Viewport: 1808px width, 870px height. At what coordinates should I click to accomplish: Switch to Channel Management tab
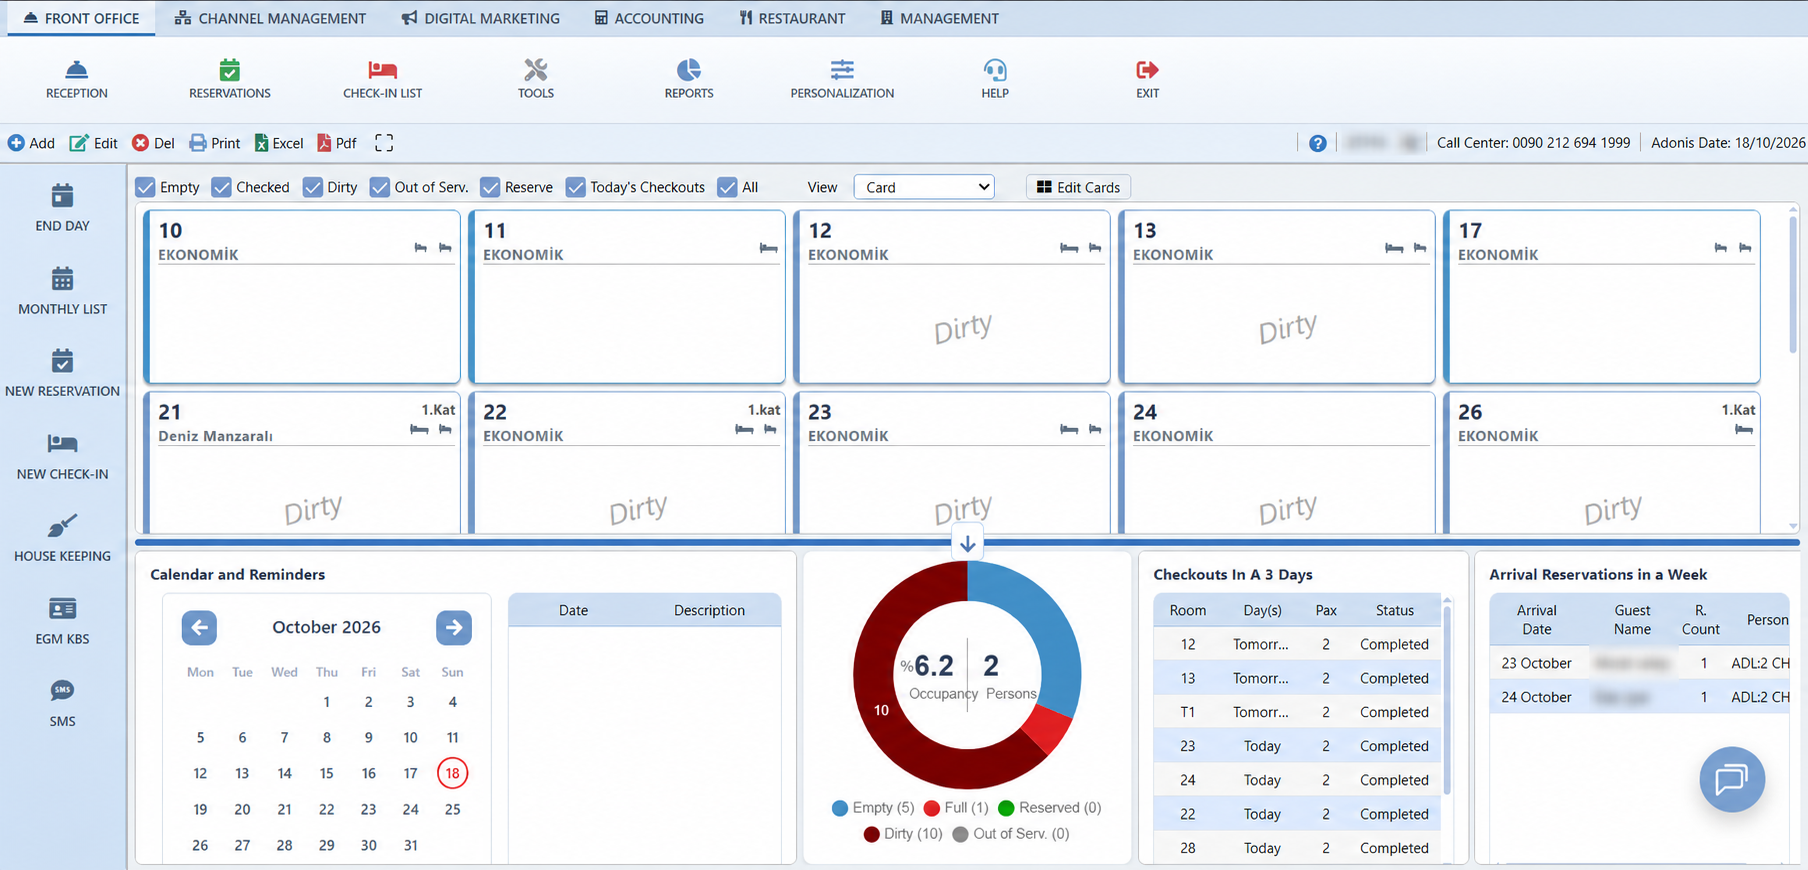click(x=270, y=18)
